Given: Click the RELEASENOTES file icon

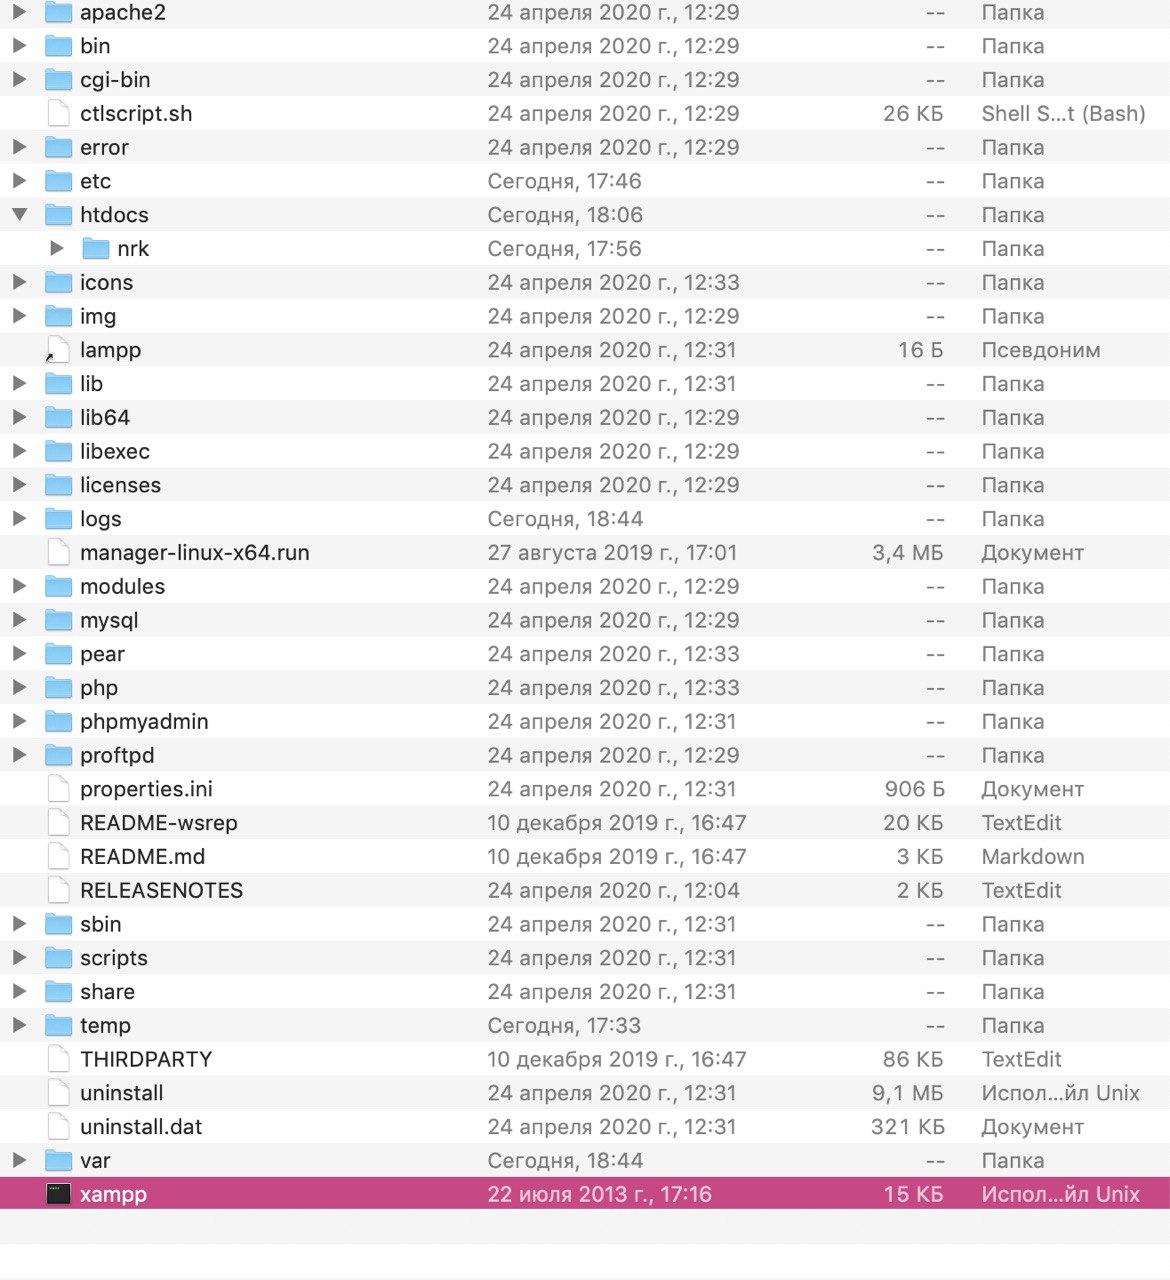Looking at the screenshot, I should (x=59, y=890).
